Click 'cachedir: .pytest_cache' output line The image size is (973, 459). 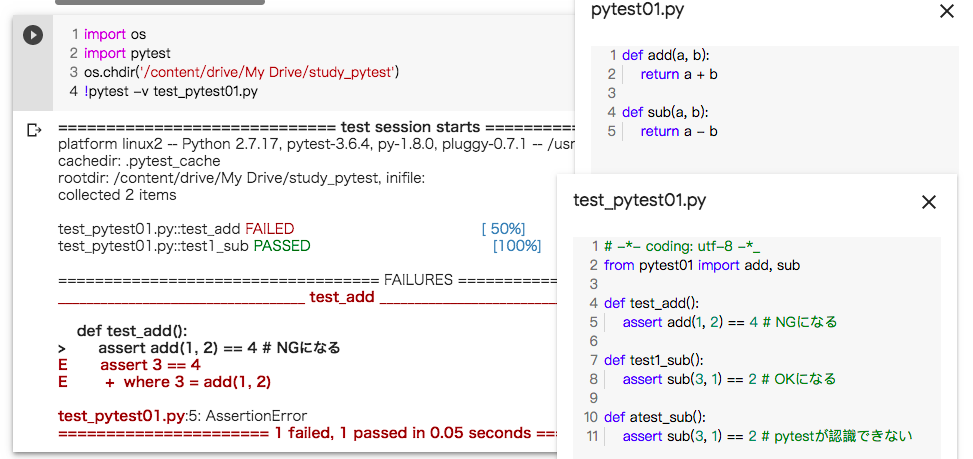139,161
